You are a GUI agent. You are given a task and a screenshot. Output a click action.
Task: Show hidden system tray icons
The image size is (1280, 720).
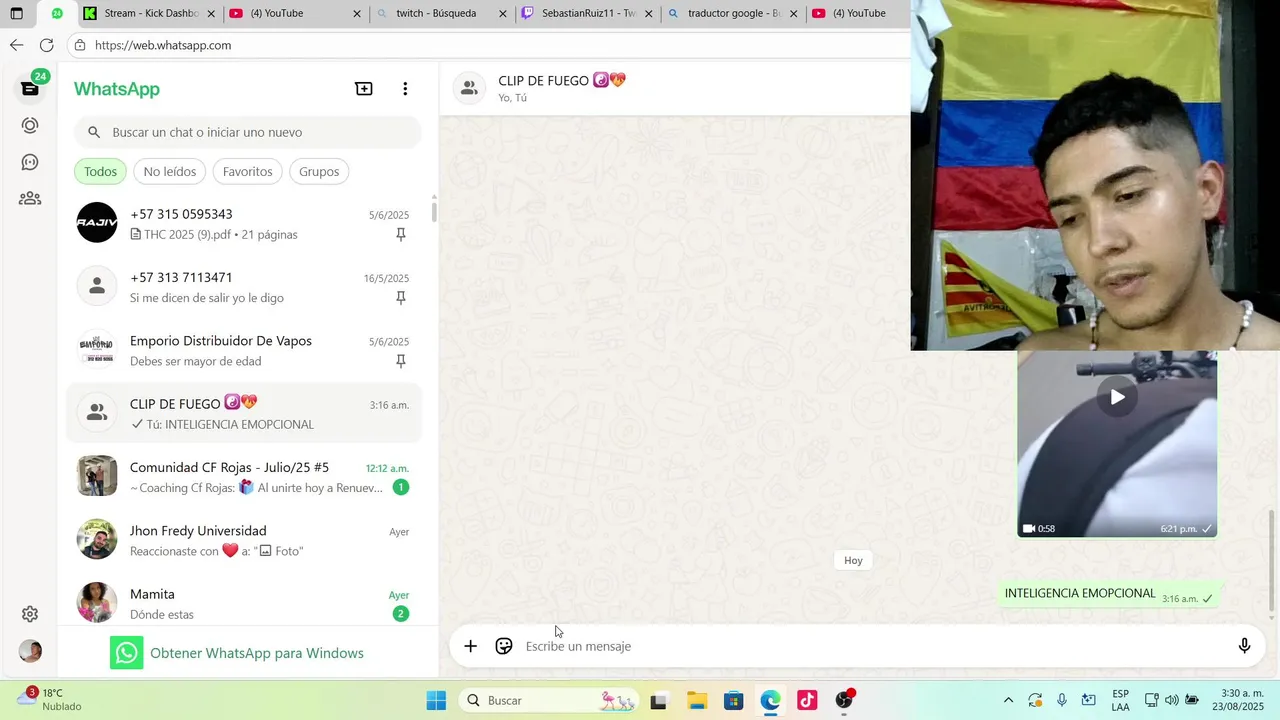point(1008,700)
